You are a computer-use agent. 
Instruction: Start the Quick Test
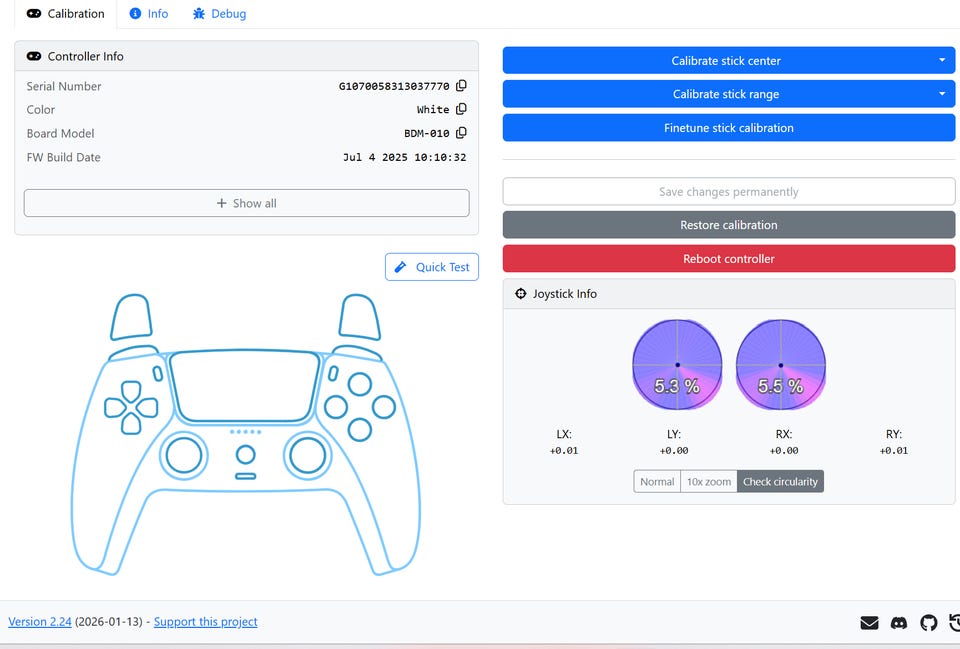coord(432,267)
